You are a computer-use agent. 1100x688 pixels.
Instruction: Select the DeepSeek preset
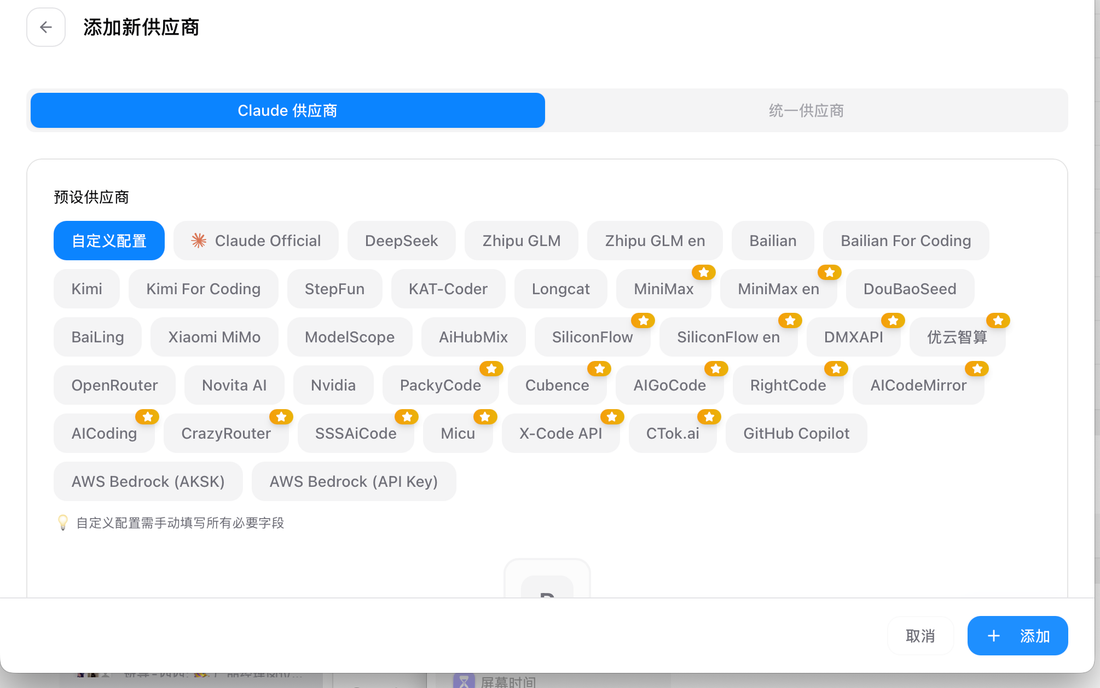click(x=401, y=241)
